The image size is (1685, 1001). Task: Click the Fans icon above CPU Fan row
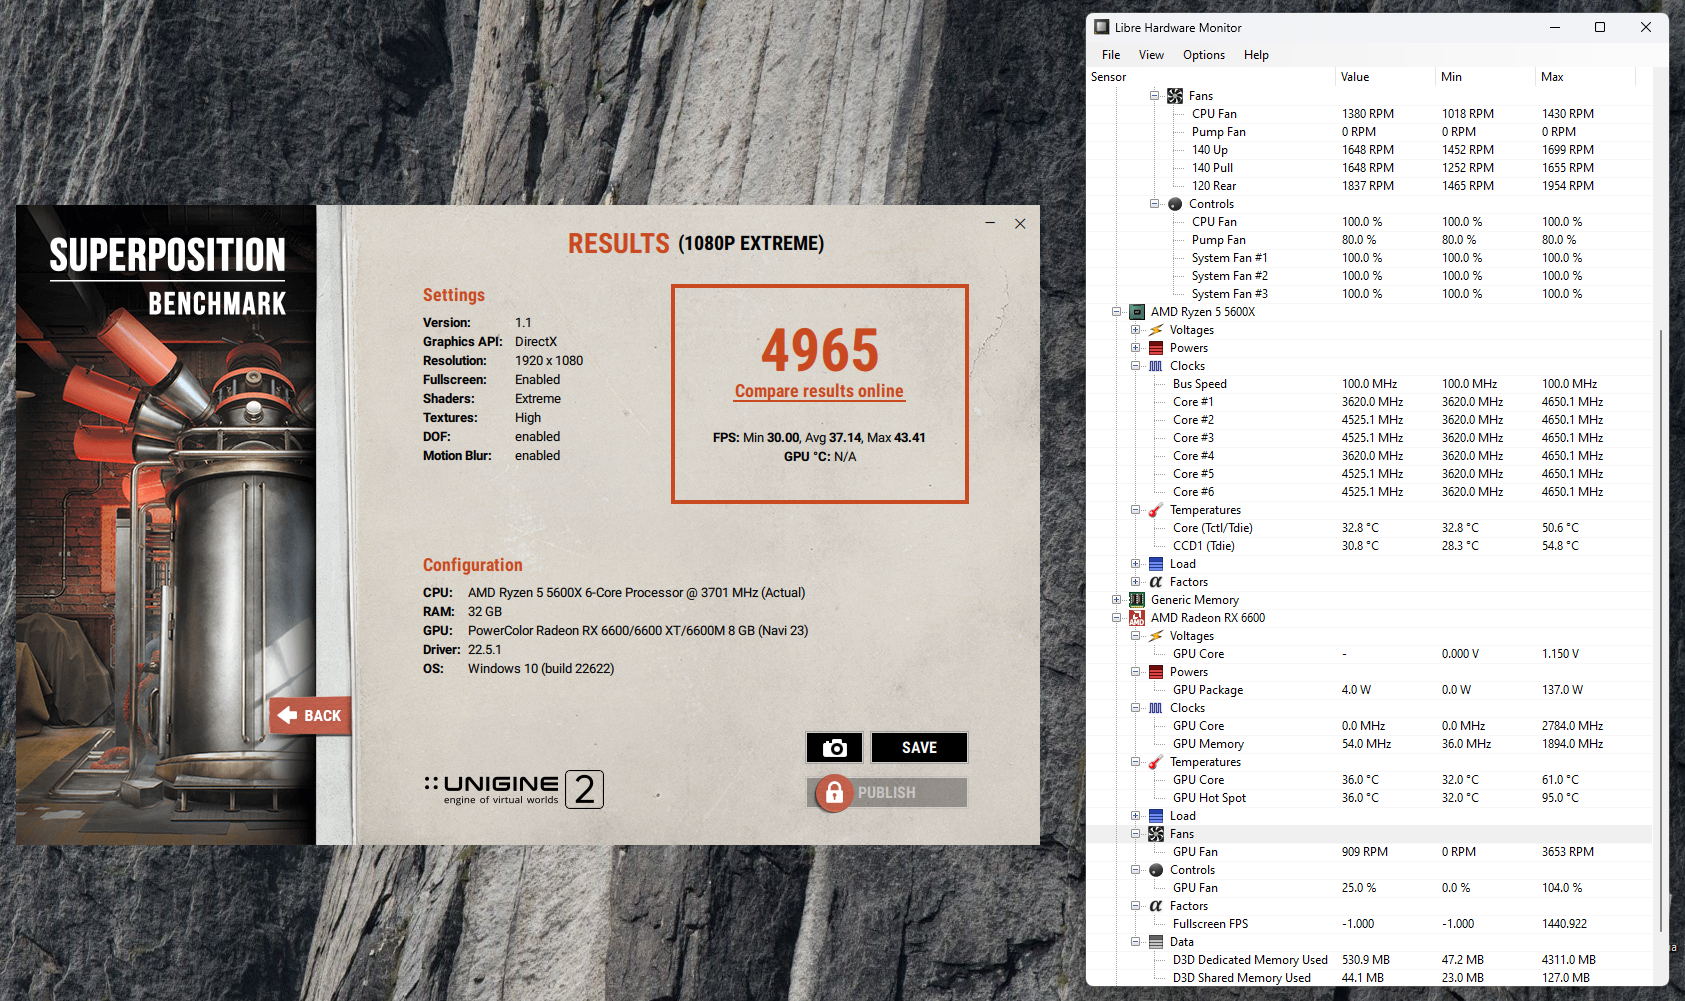pyautogui.click(x=1175, y=96)
